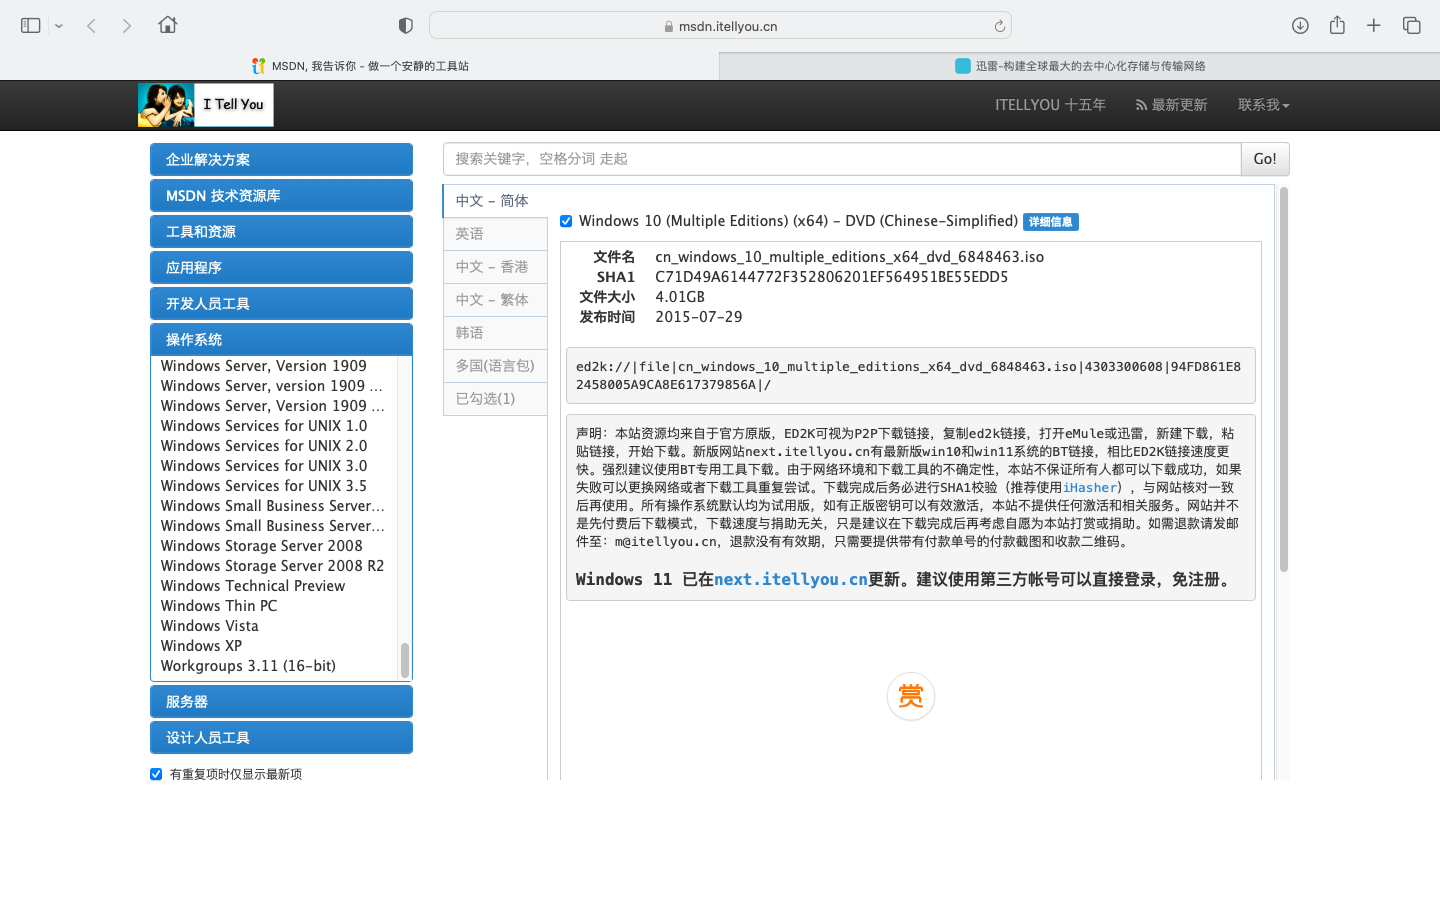Toggle Safari sidebar button
The width and height of the screenshot is (1440, 900).
[x=30, y=26]
